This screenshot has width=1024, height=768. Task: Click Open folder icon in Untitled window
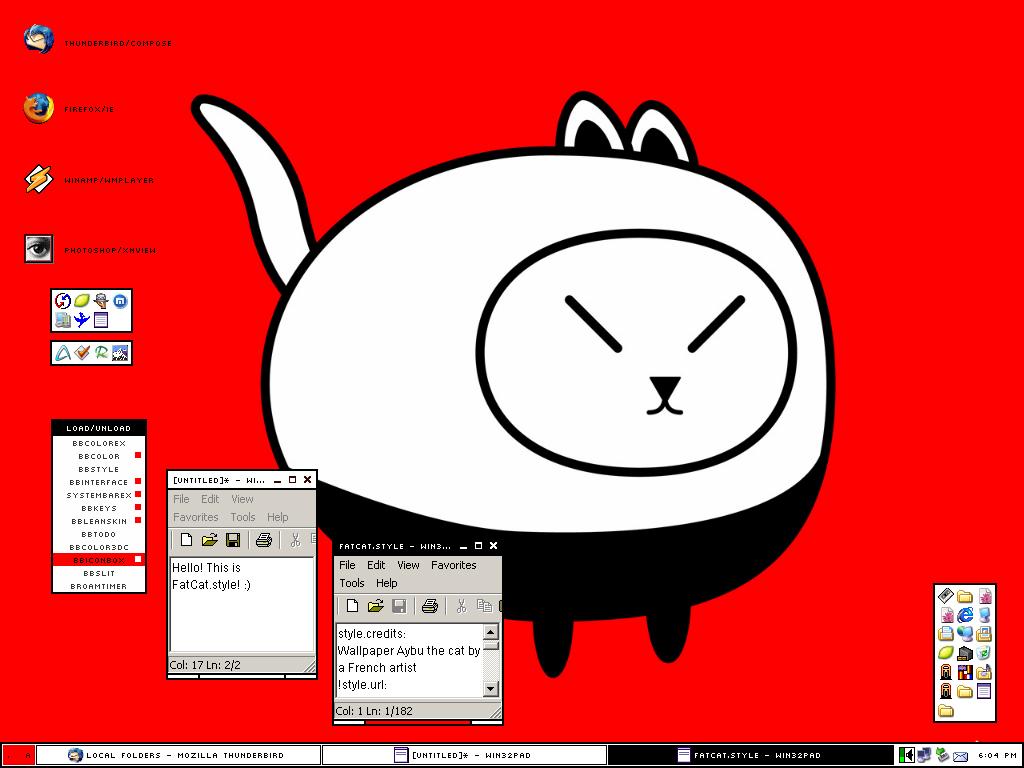(209, 540)
